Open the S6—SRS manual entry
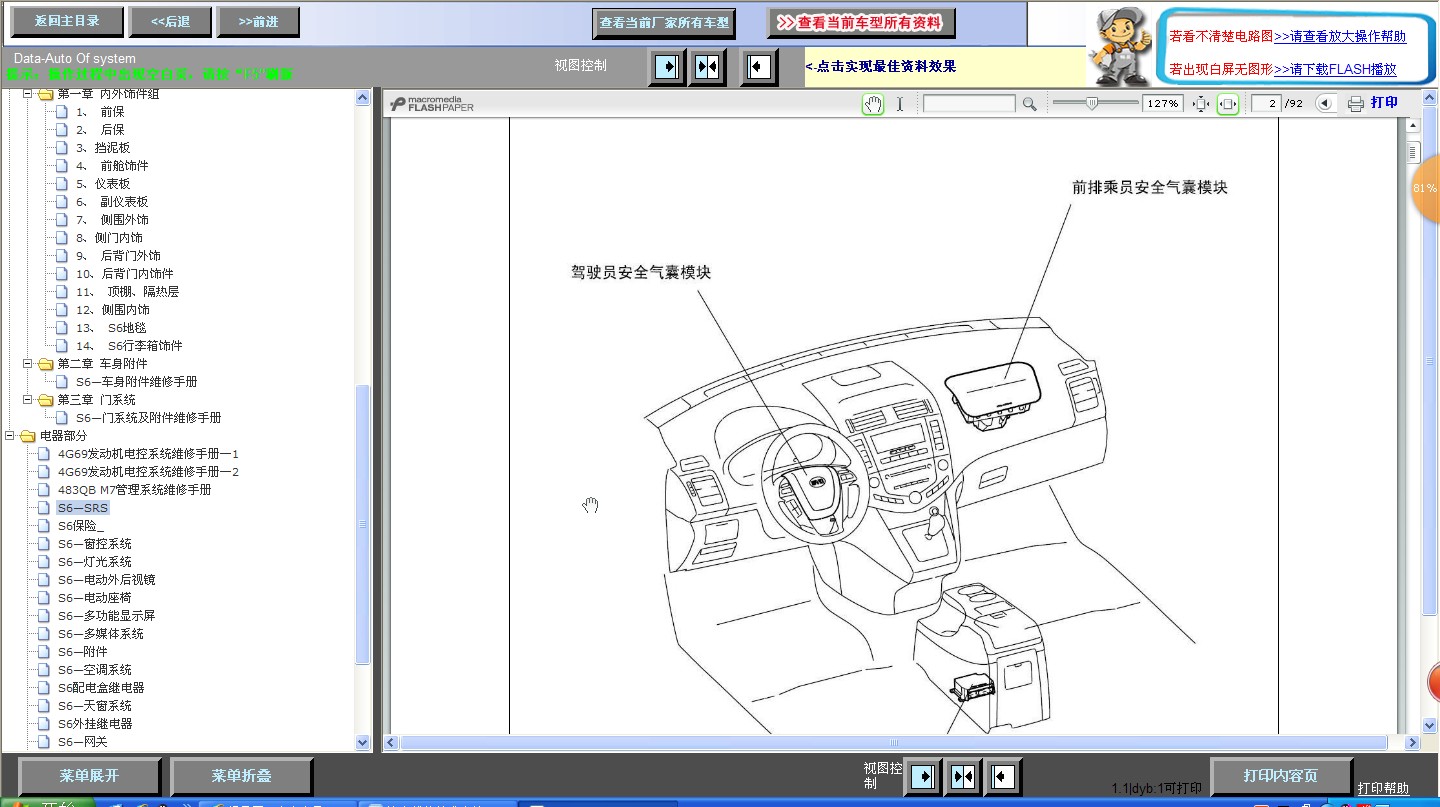This screenshot has height=807, width=1440. click(83, 508)
